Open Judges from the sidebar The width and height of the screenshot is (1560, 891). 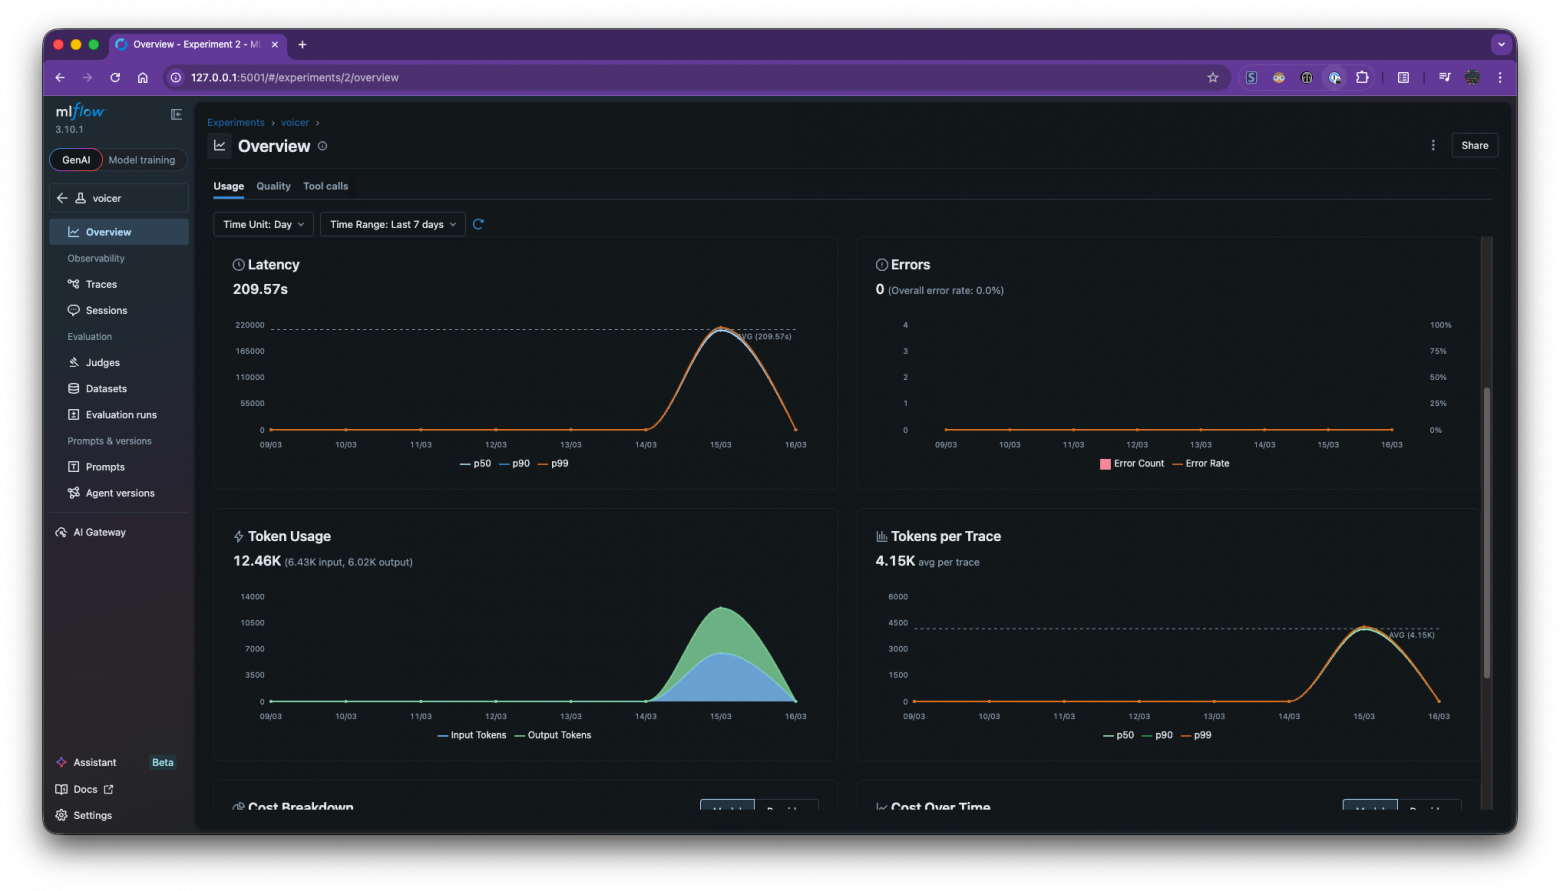tap(102, 363)
